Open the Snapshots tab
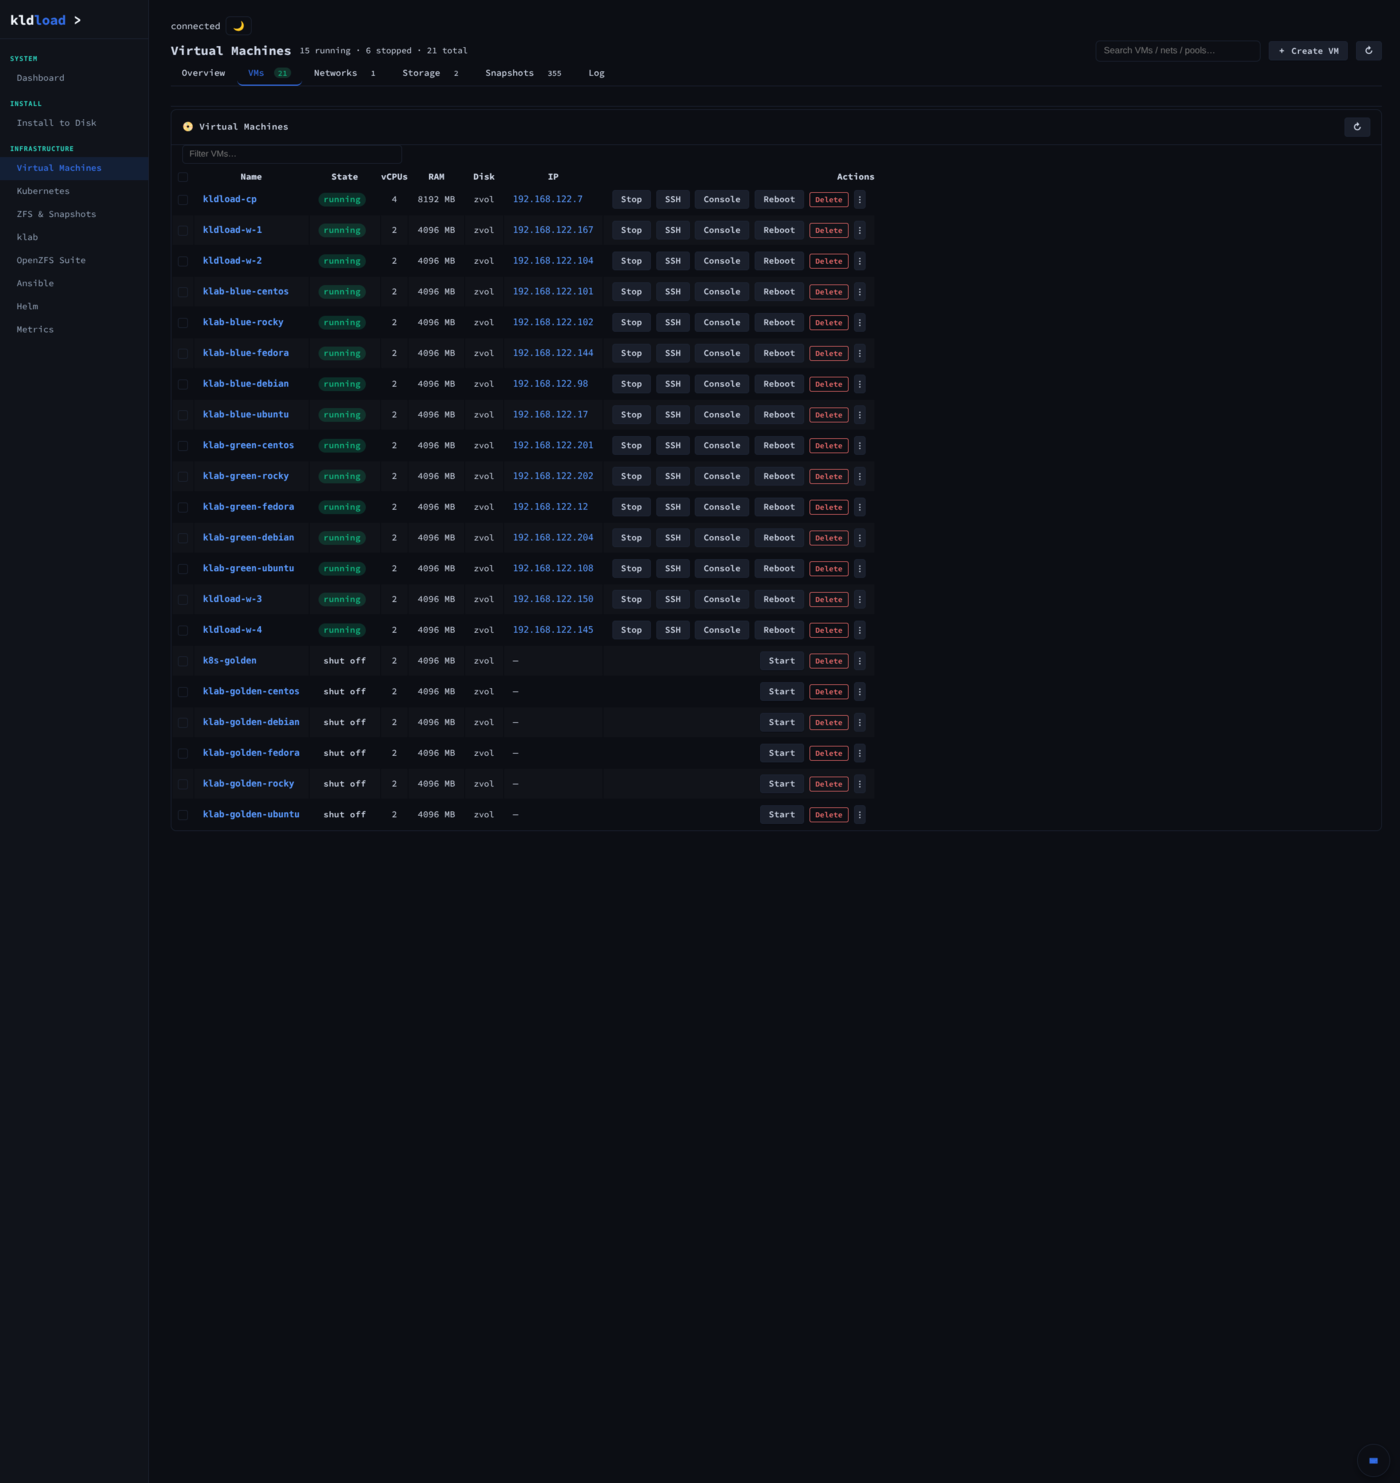Viewport: 1400px width, 1483px height. (x=523, y=73)
